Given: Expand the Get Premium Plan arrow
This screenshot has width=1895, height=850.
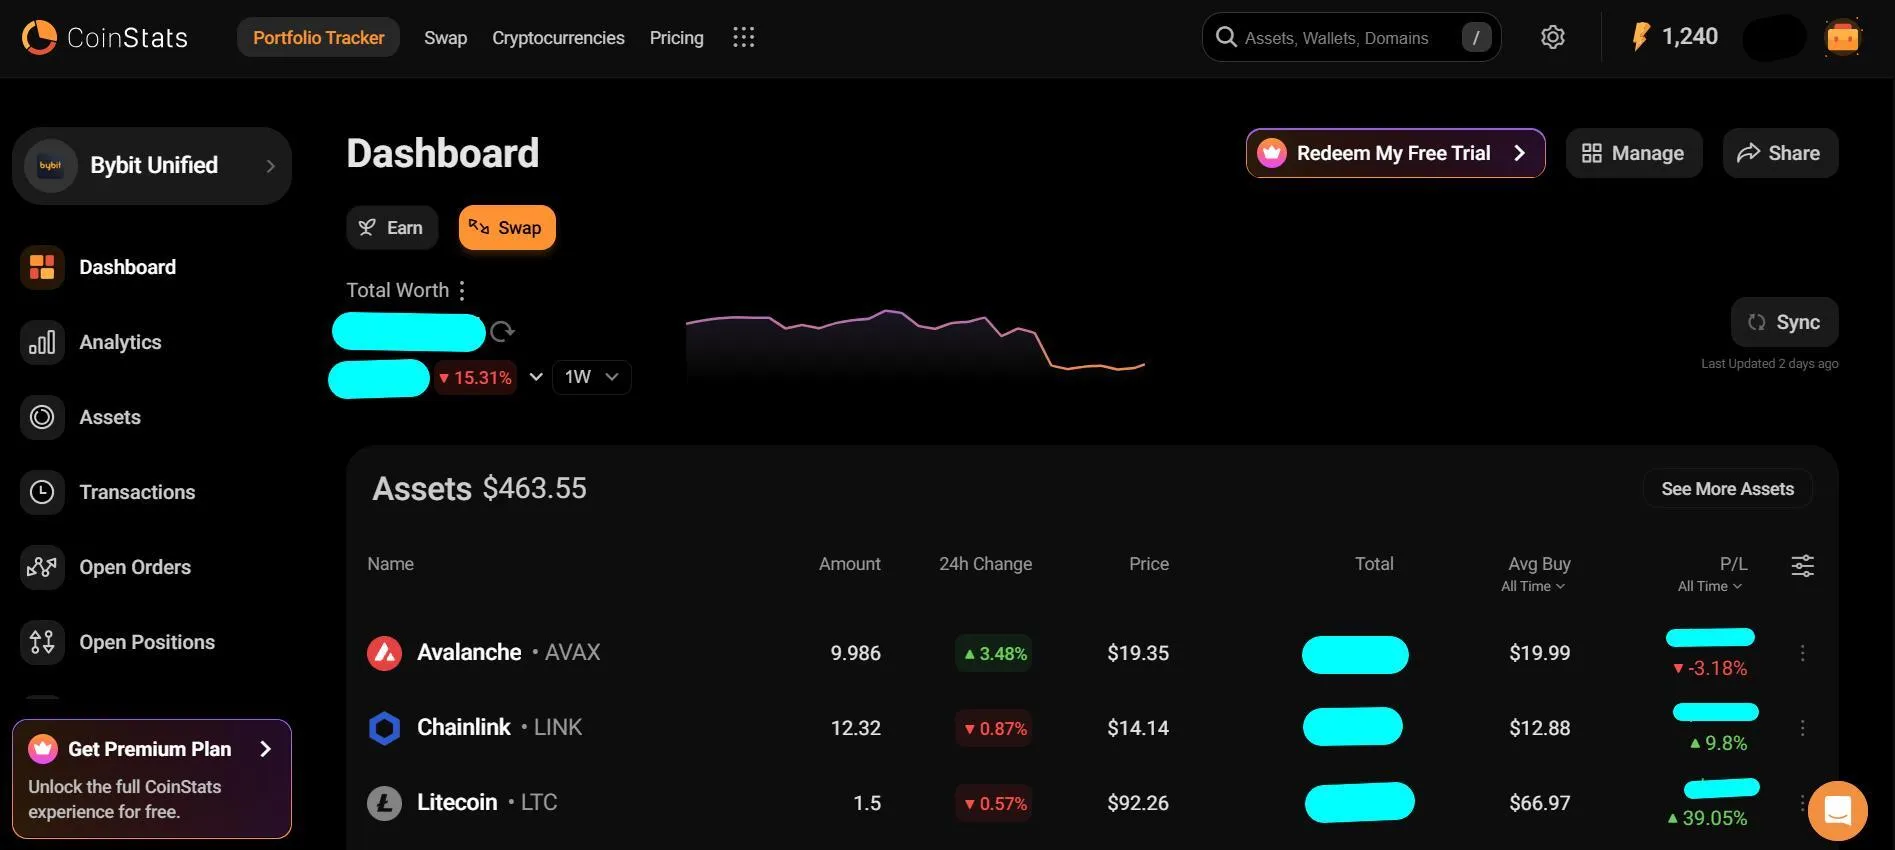Looking at the screenshot, I should (265, 749).
